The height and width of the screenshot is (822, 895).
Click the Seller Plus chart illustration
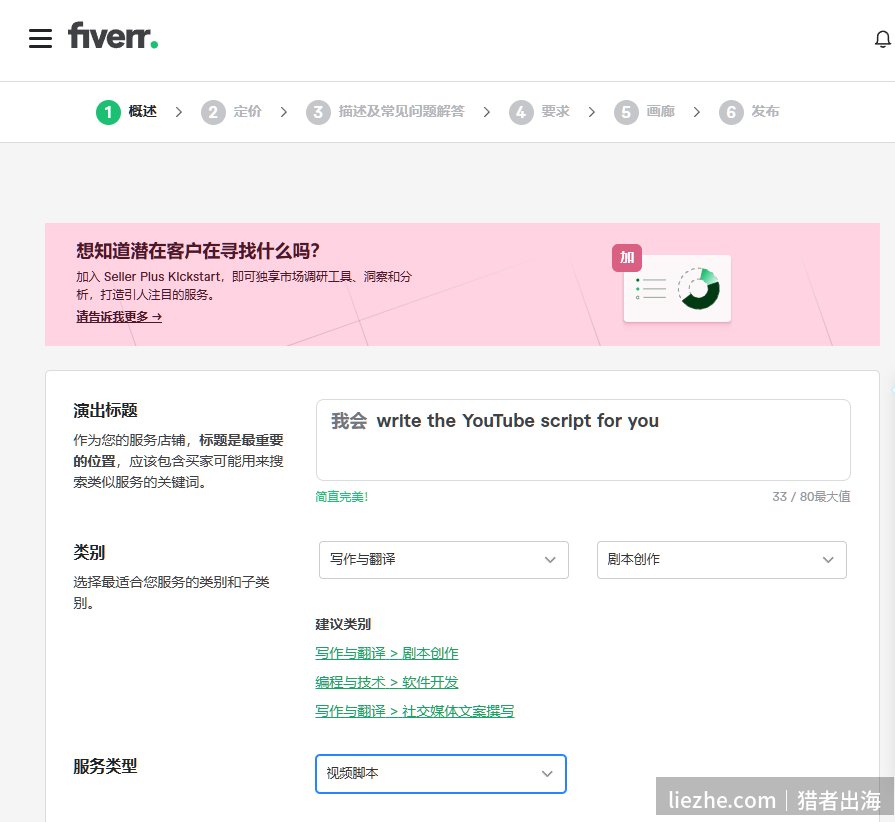click(678, 289)
